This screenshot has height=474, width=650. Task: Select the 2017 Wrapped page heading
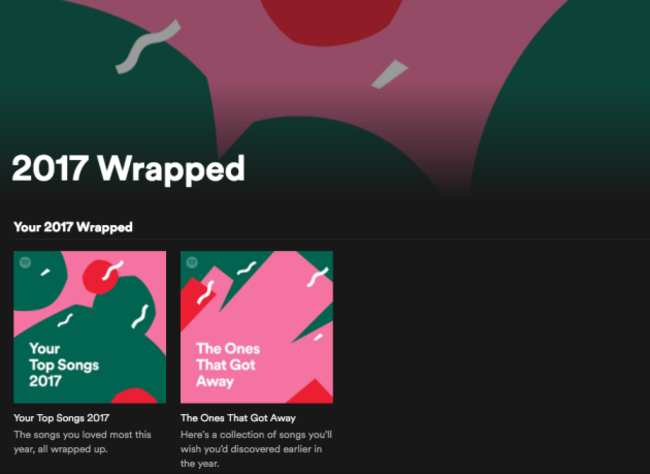click(128, 169)
